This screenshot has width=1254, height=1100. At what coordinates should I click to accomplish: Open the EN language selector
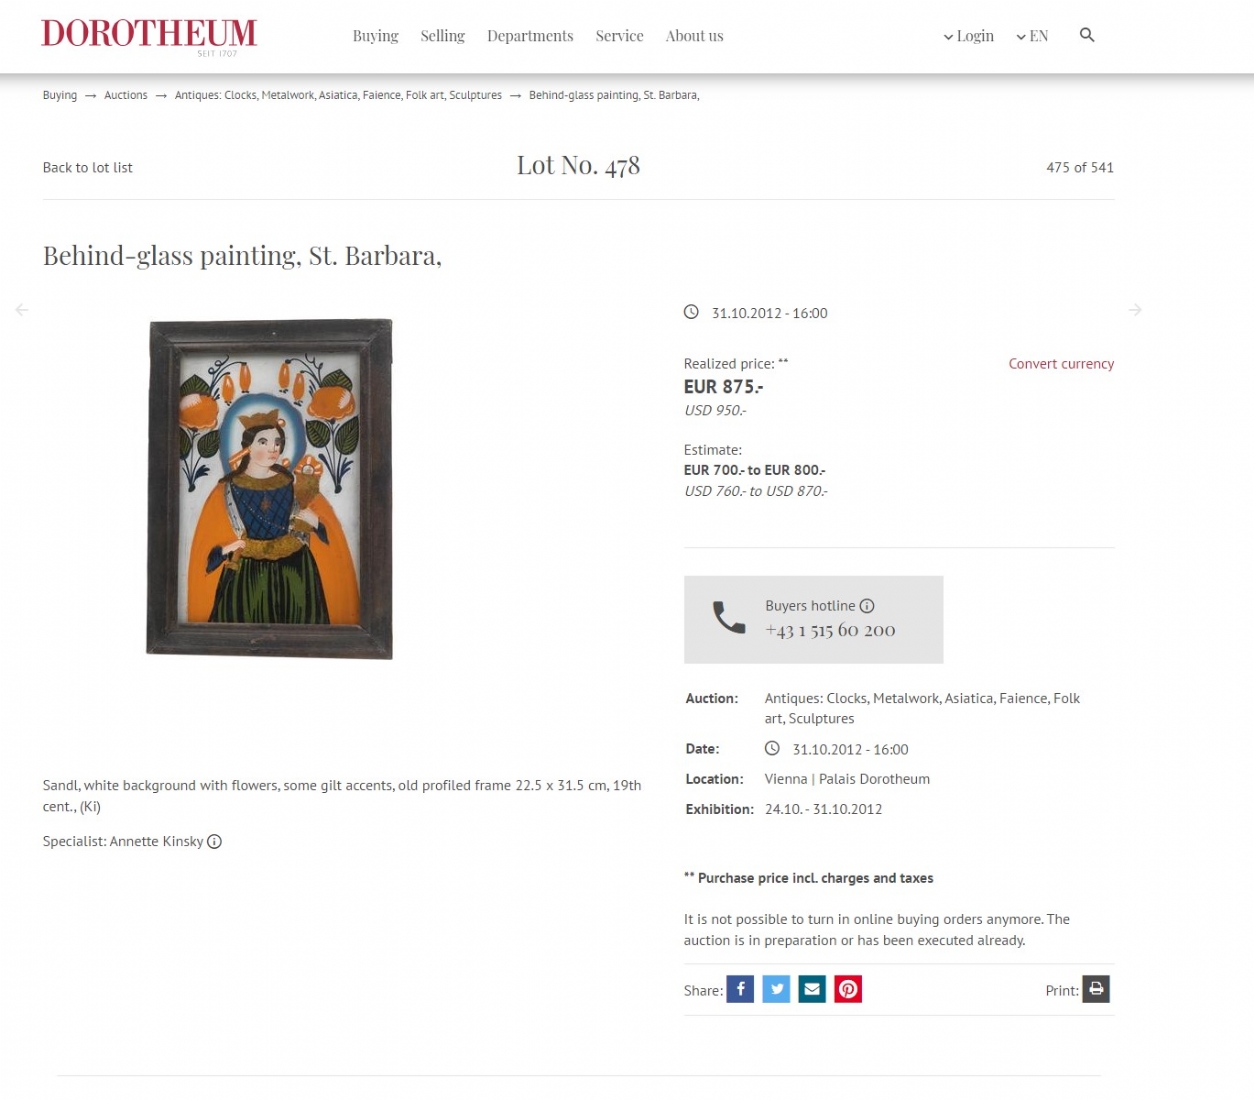pyautogui.click(x=1032, y=36)
